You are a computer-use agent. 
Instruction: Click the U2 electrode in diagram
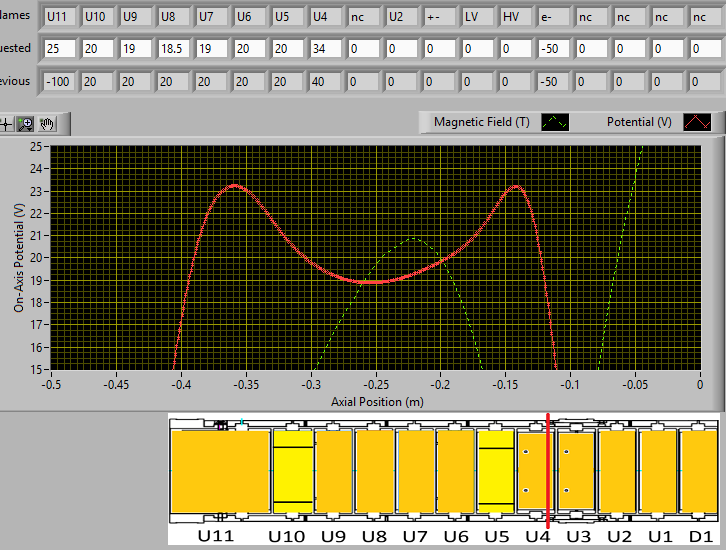[x=617, y=472]
